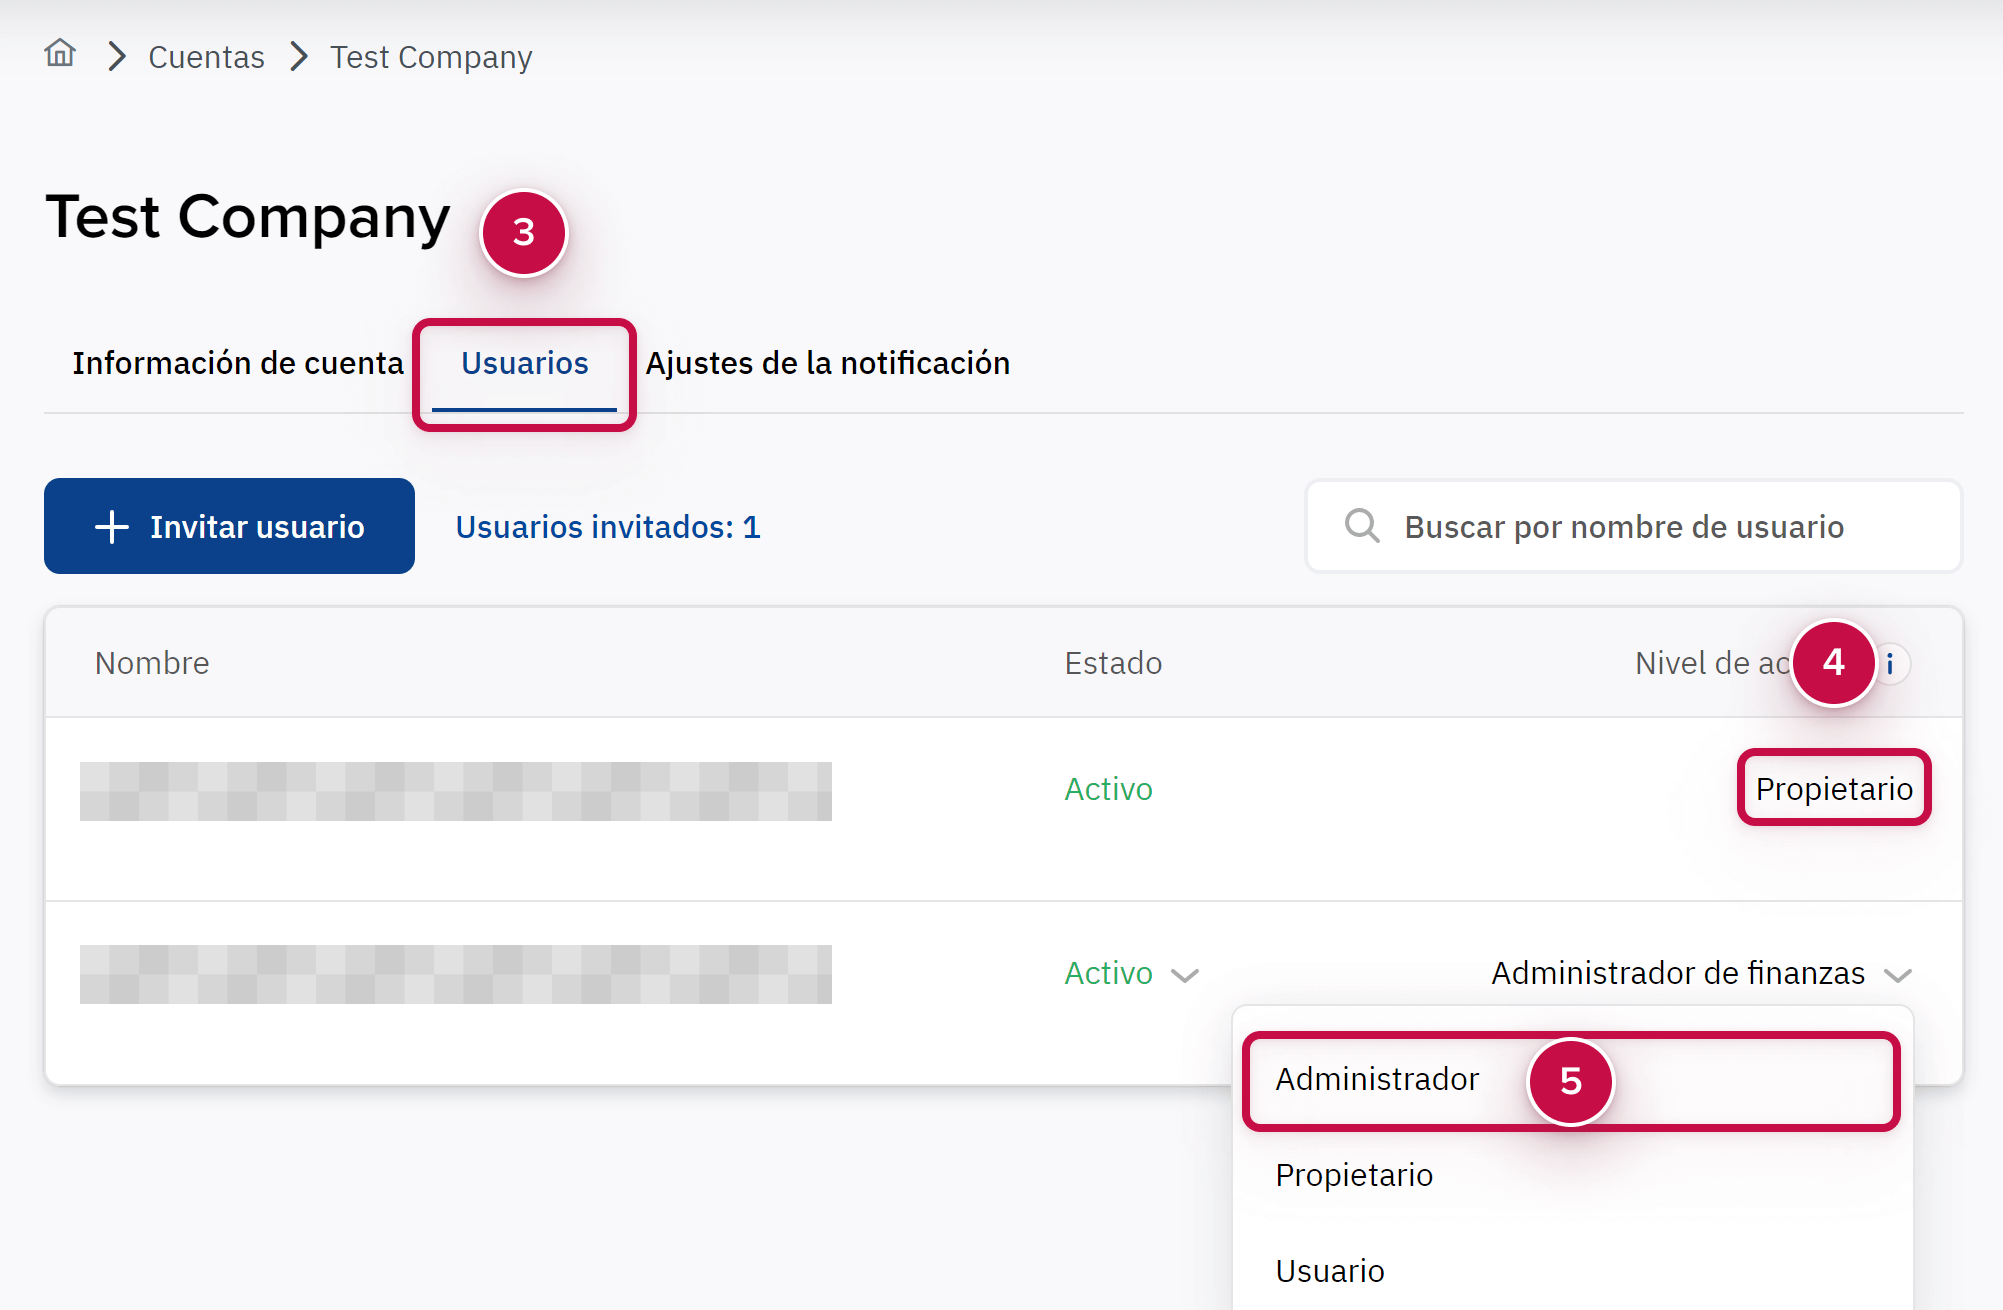The height and width of the screenshot is (1310, 2003).
Task: Pick Usuario option in dropdown
Action: click(1330, 1271)
